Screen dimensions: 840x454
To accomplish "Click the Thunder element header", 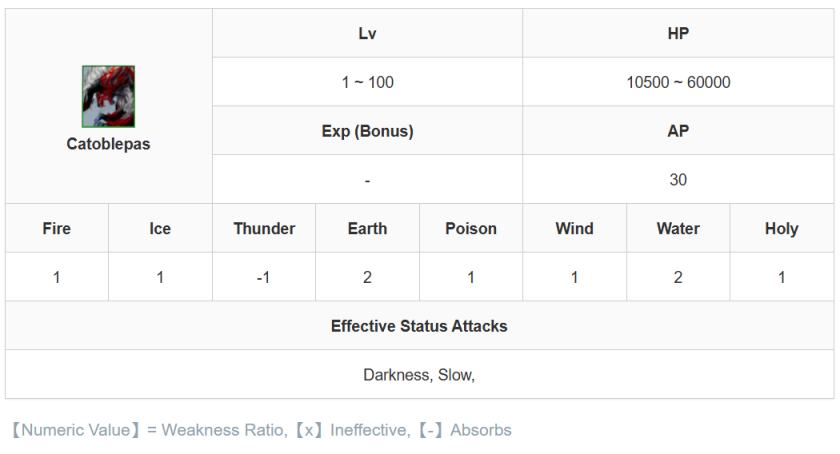I will 264,229.
